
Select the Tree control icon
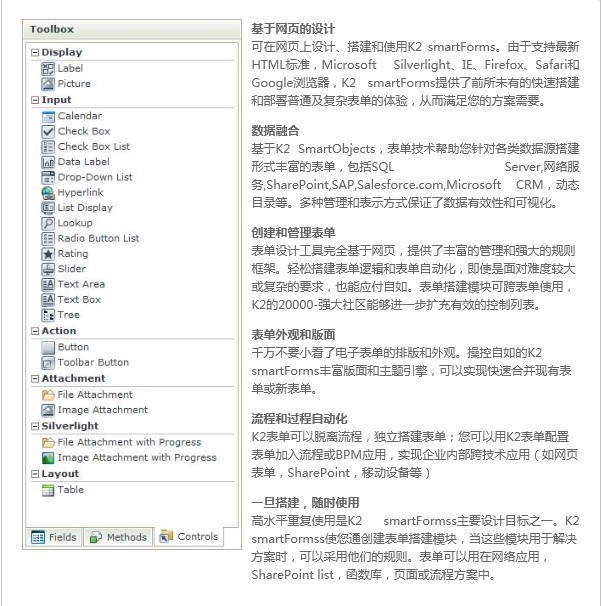(48, 314)
